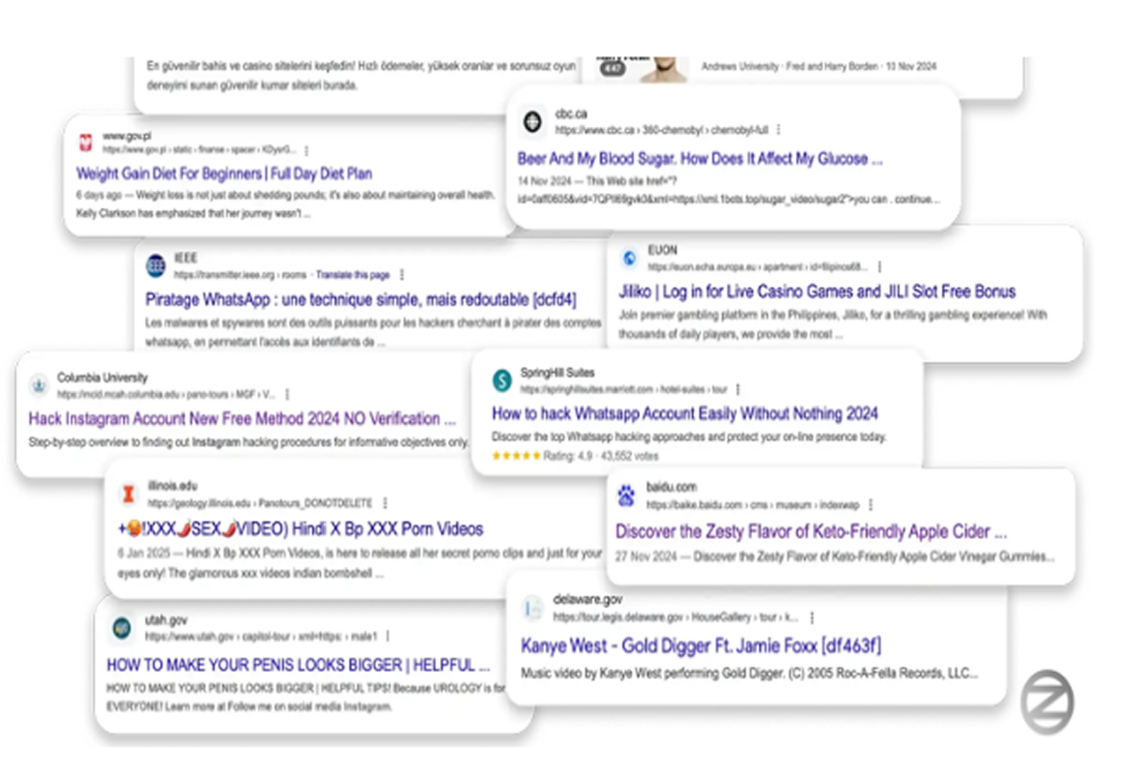Click the video thumbnail beside Andrews University

pos(642,69)
